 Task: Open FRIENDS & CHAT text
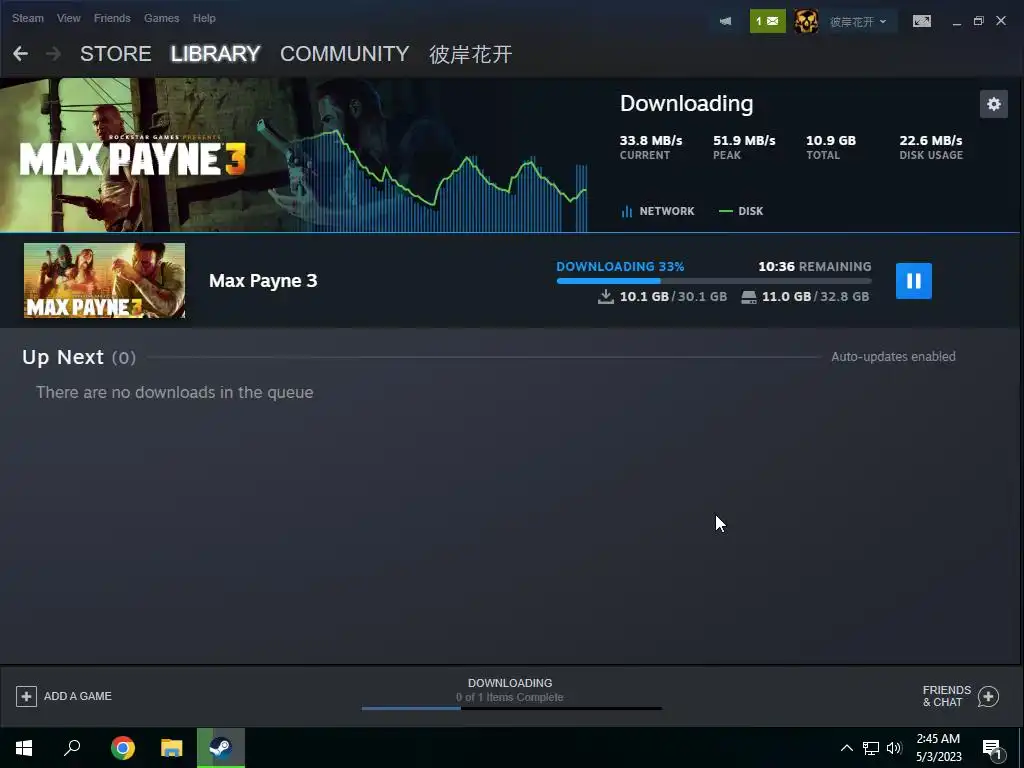(946, 696)
